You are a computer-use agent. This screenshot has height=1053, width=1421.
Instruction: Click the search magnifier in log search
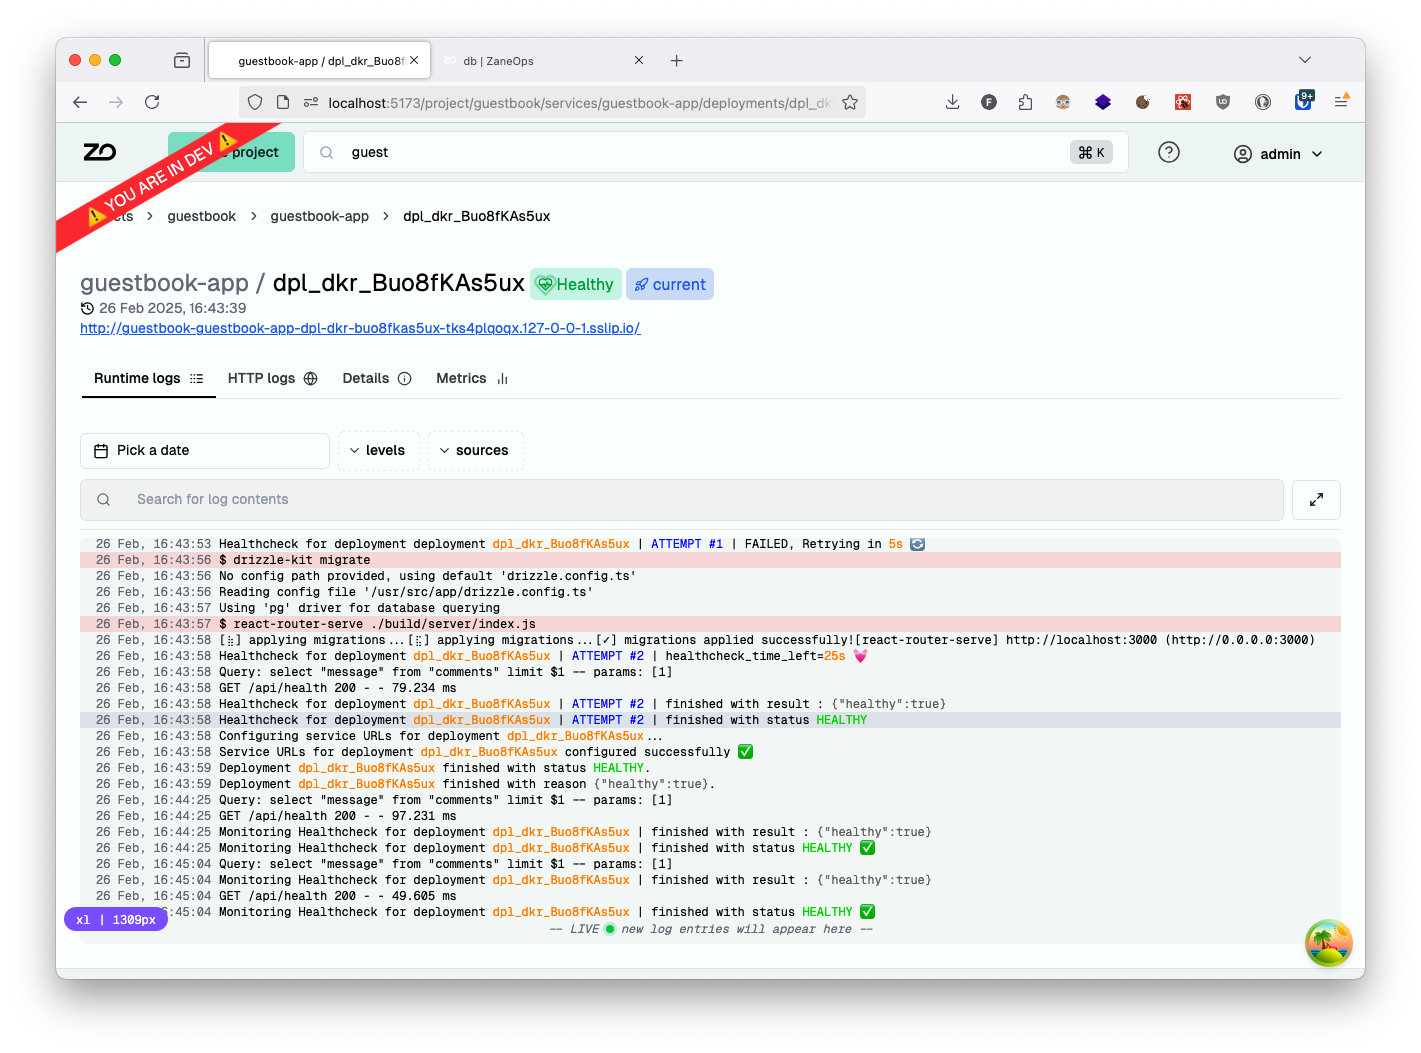point(103,499)
